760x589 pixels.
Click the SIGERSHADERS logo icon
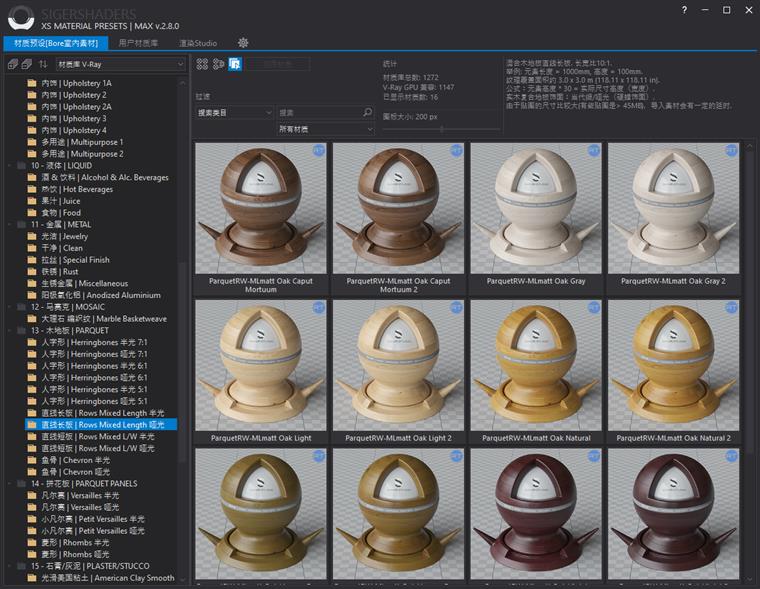point(21,18)
